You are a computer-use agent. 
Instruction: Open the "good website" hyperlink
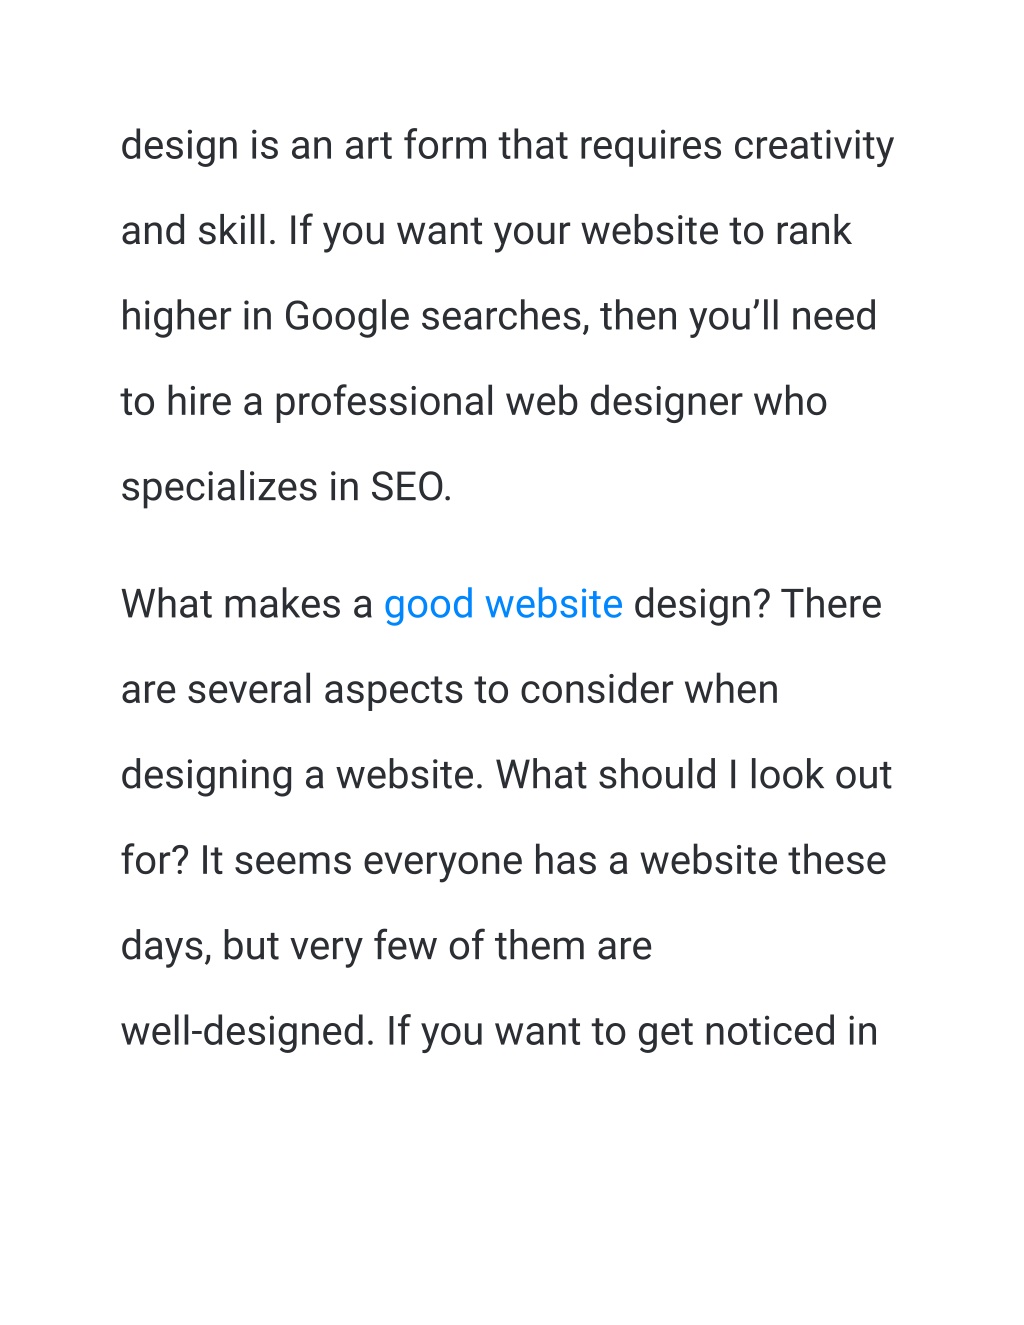(x=503, y=605)
